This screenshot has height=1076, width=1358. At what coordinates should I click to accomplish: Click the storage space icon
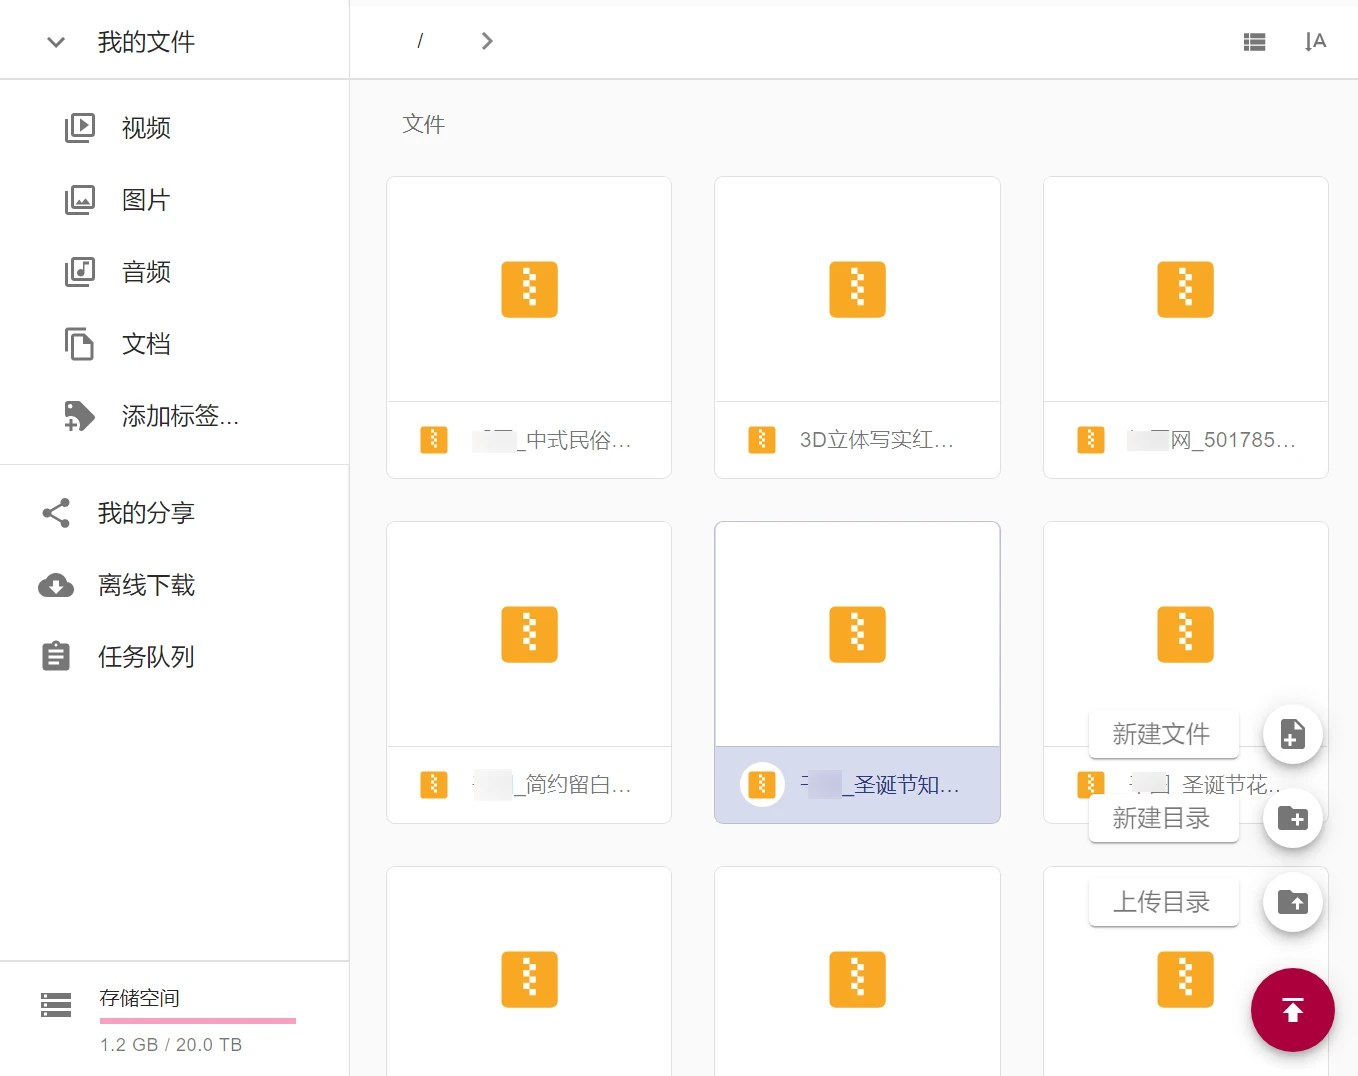coord(56,1005)
